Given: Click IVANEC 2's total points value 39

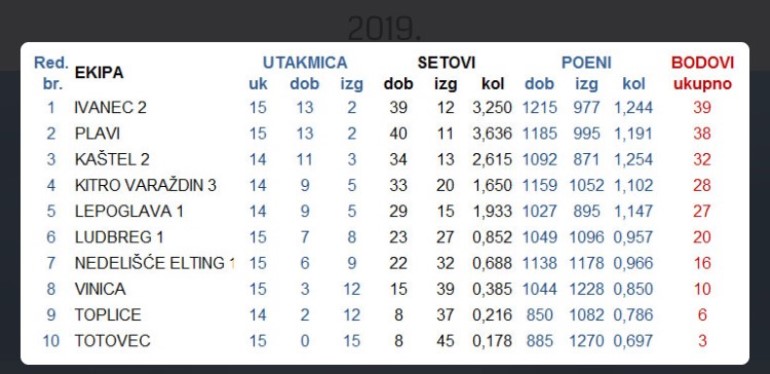Looking at the screenshot, I should 702,107.
